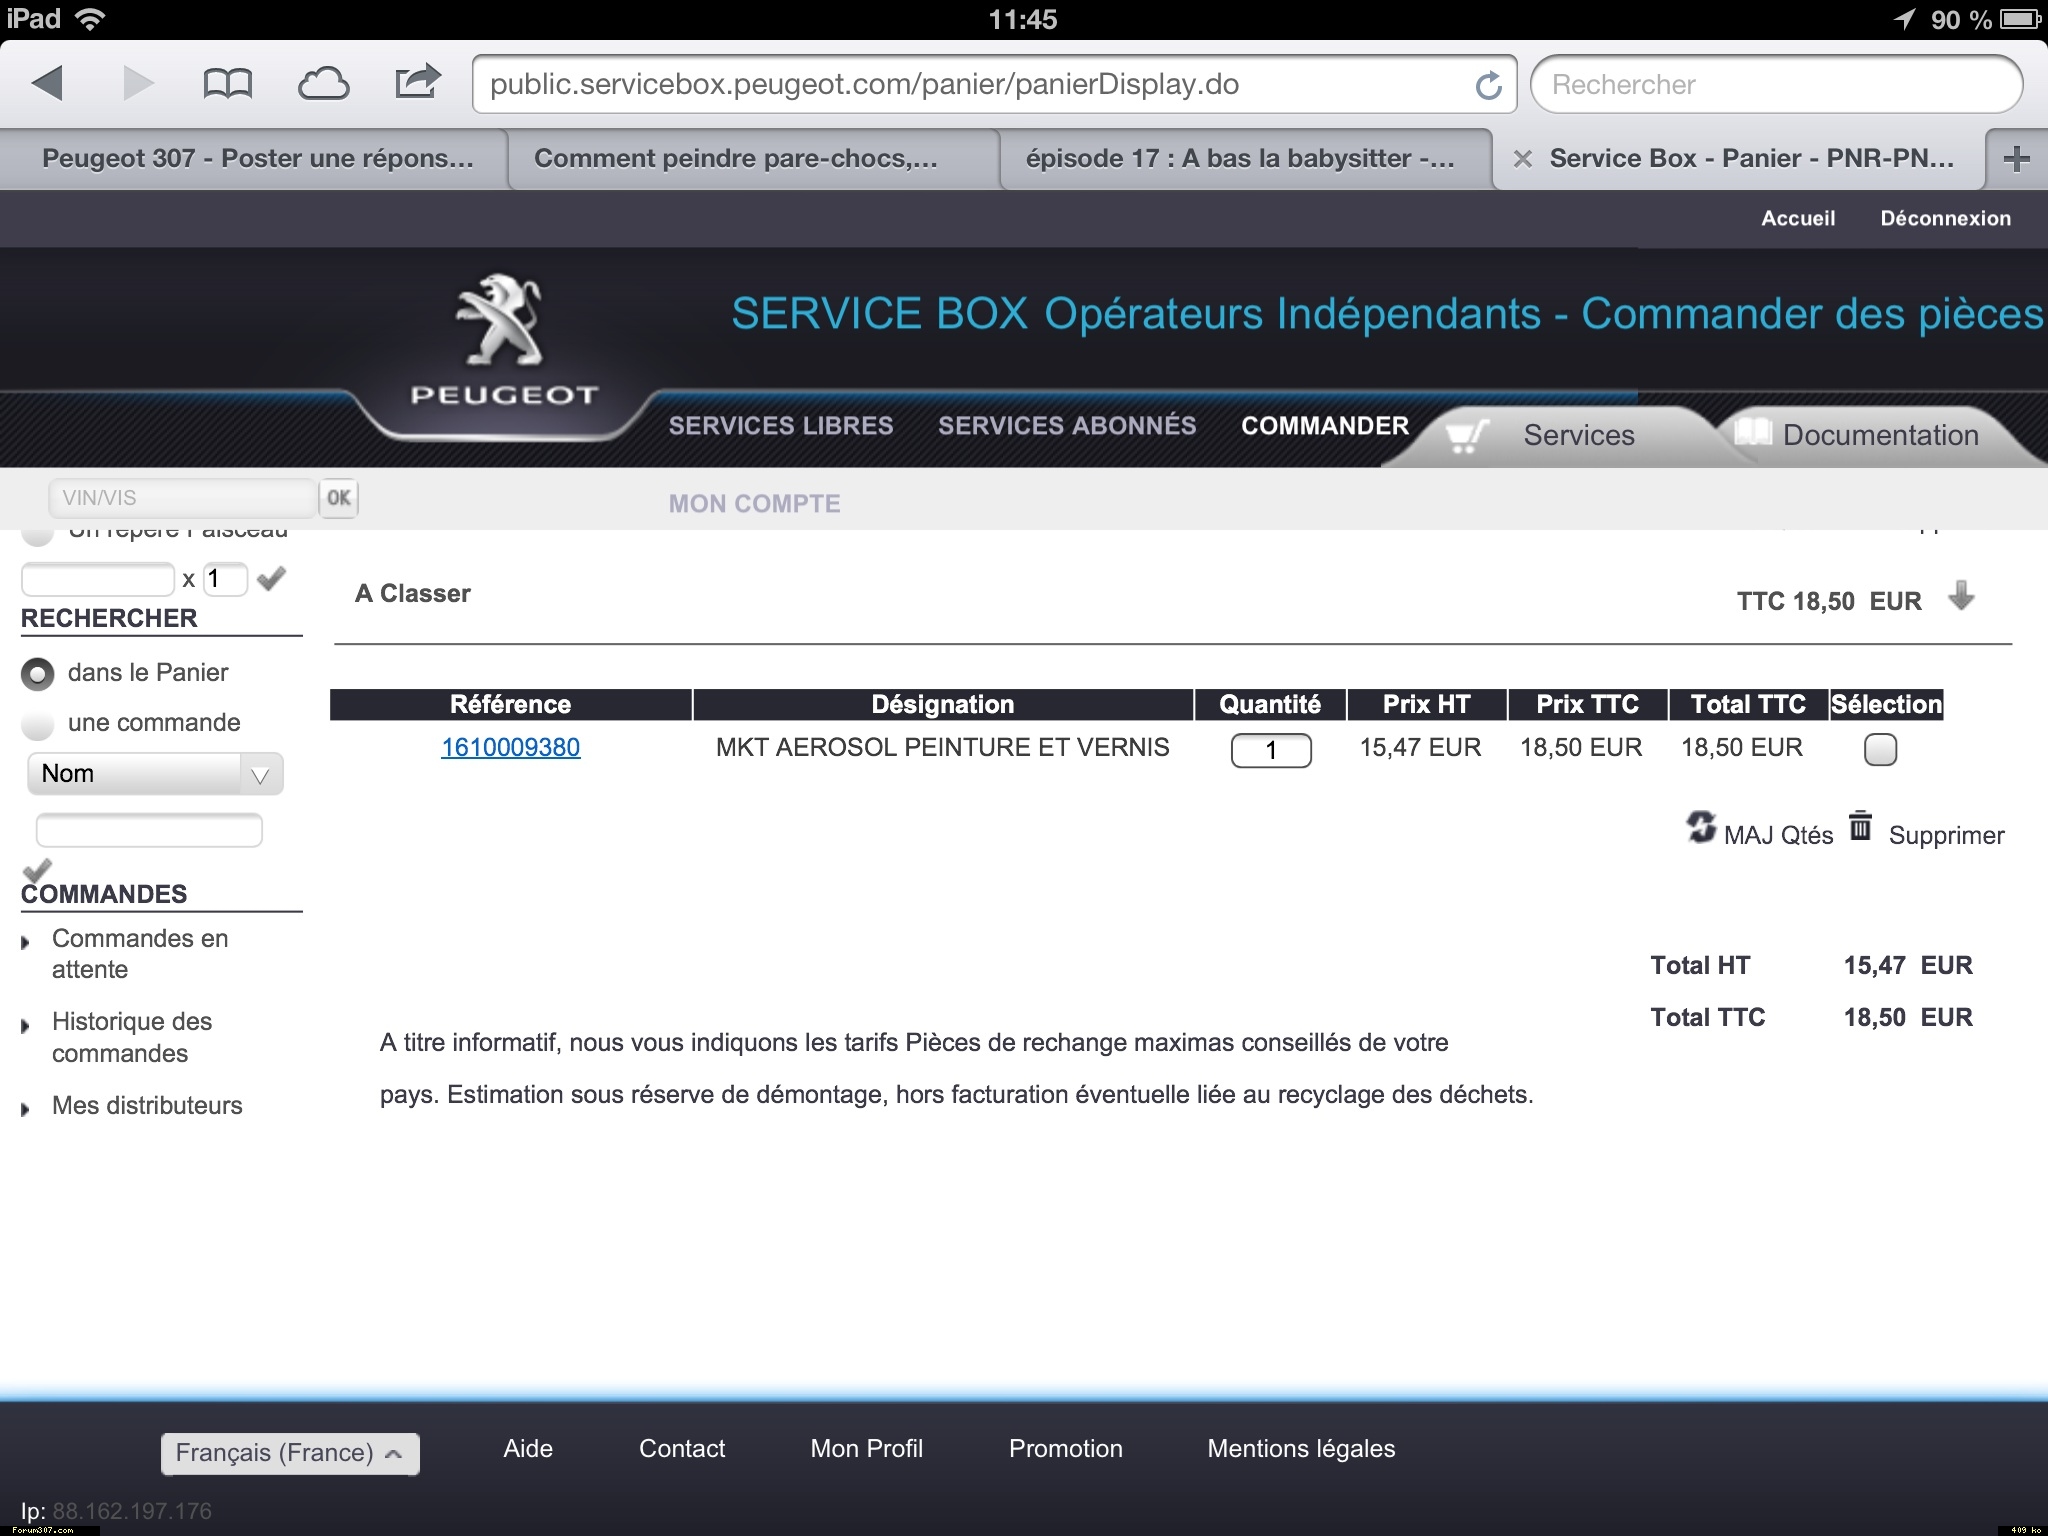Viewport: 2048px width, 1536px height.
Task: Tap the Safari back arrow
Action: pyautogui.click(x=48, y=83)
